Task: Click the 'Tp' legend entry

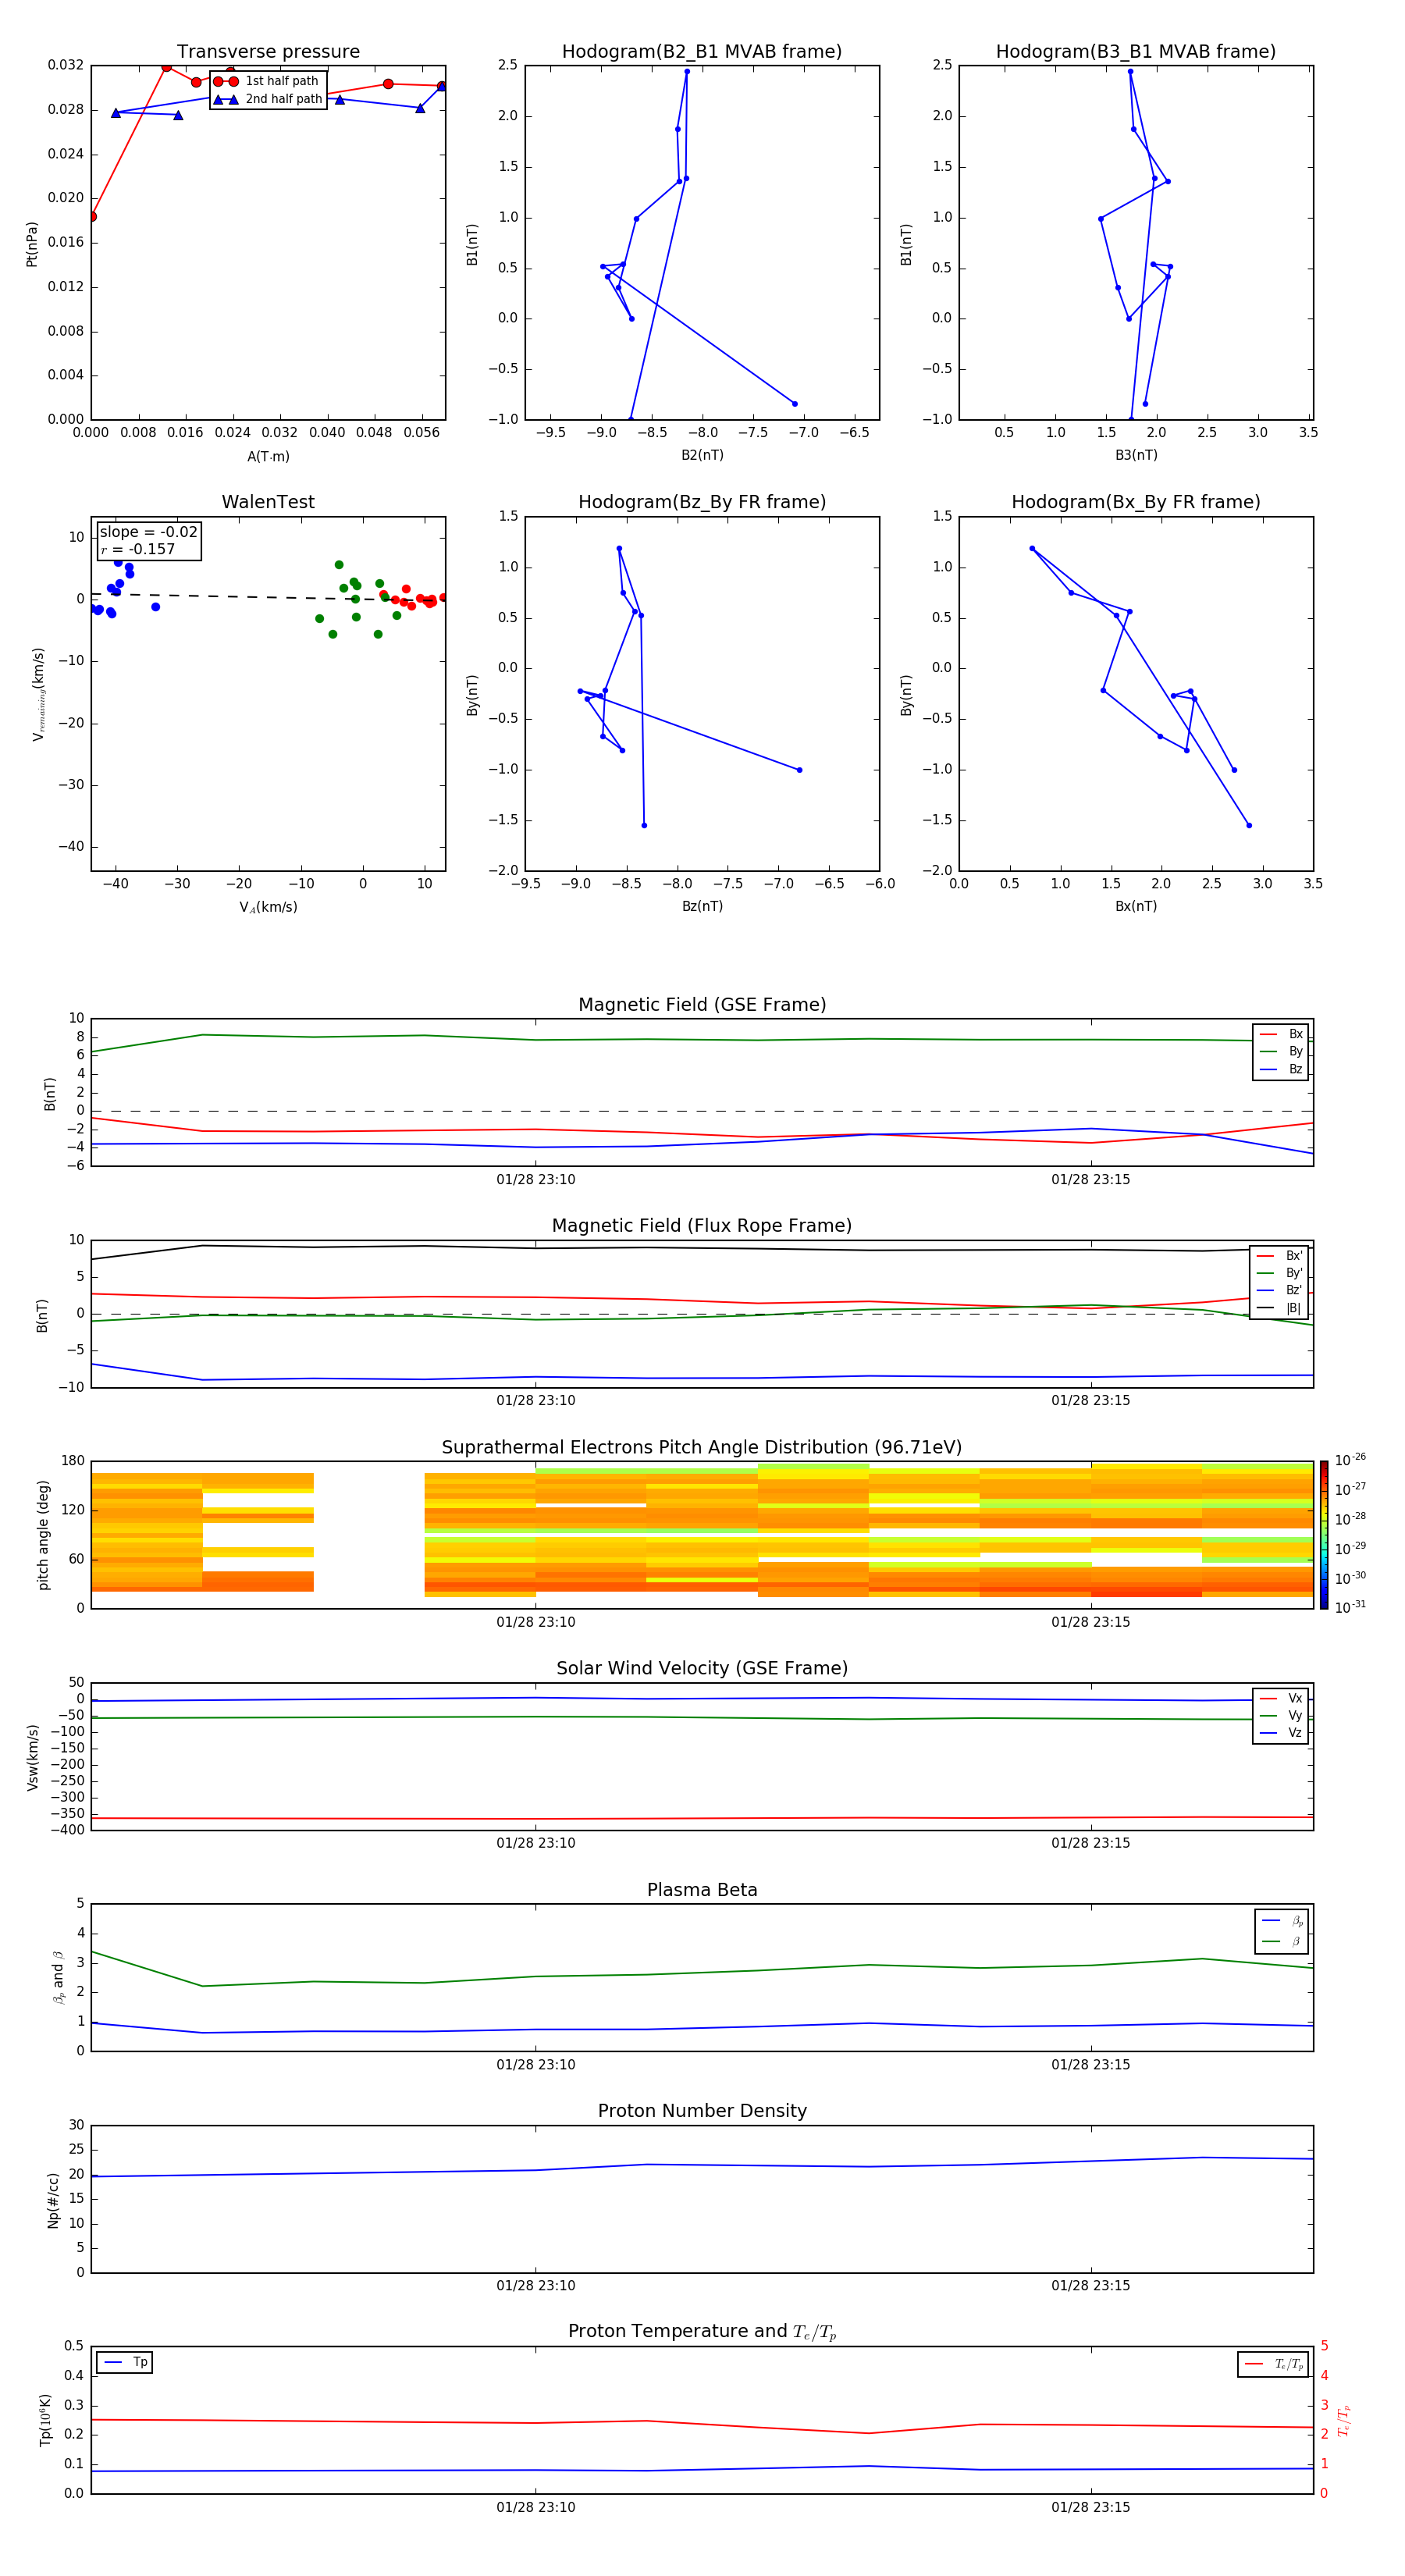Action: pos(125,2362)
